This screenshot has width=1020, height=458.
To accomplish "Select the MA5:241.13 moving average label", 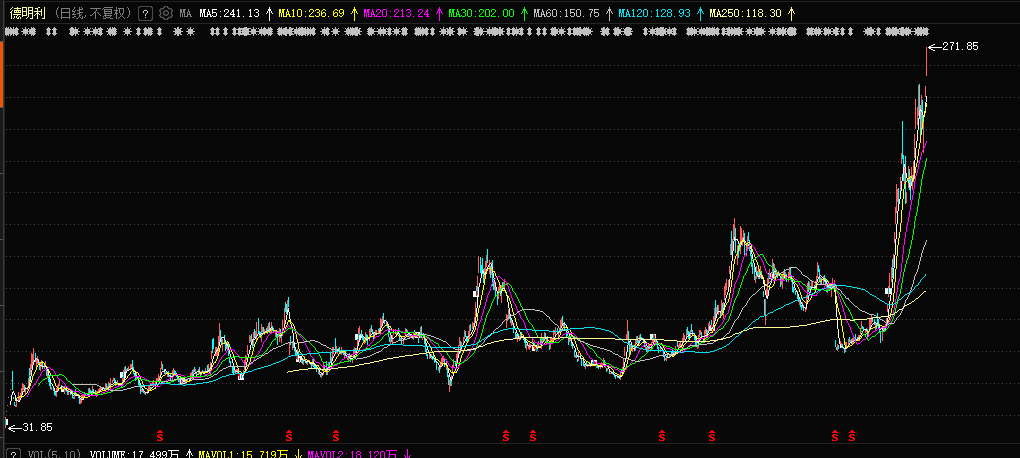I will [229, 14].
